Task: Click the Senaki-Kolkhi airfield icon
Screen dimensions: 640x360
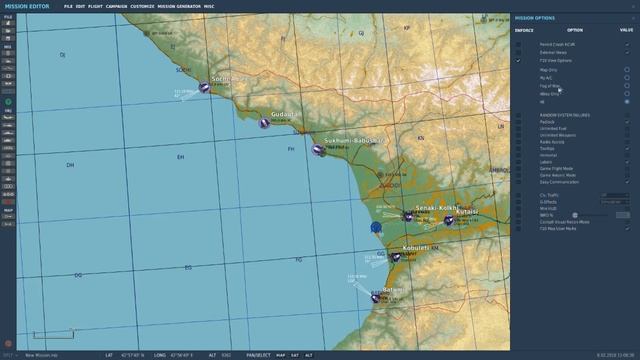Action: (x=408, y=216)
